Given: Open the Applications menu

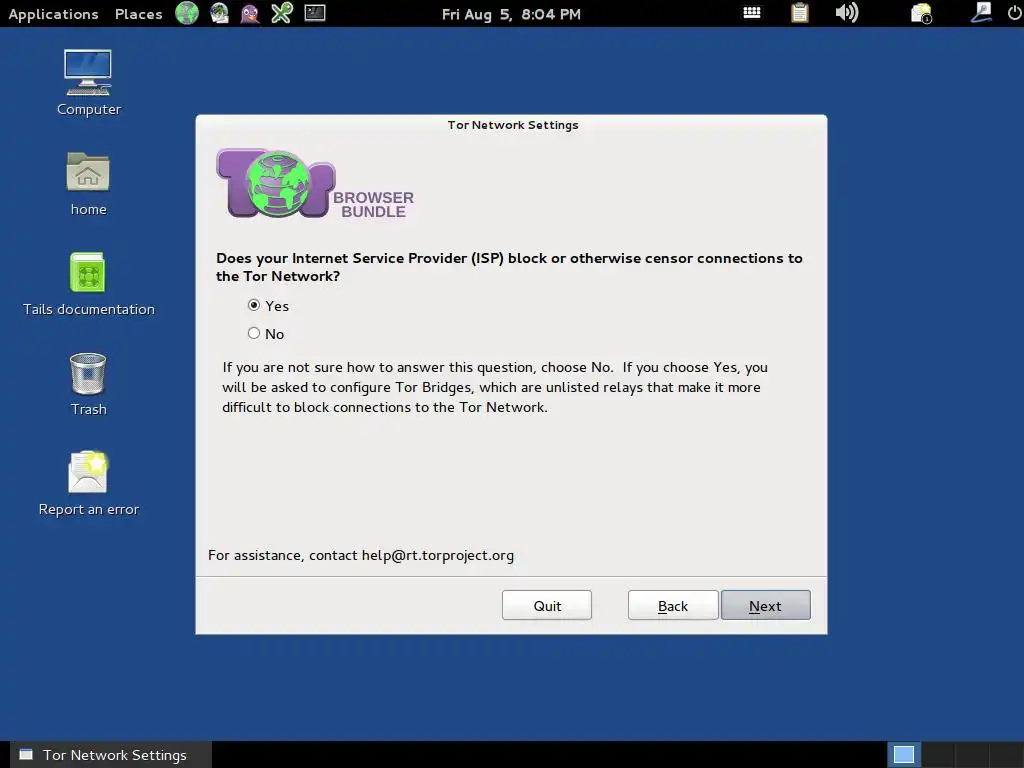Looking at the screenshot, I should [54, 14].
